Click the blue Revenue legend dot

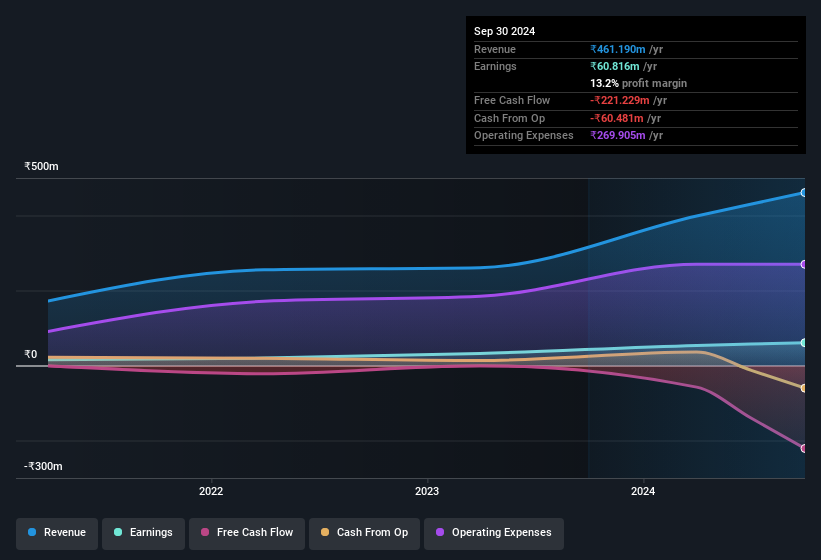coord(32,532)
